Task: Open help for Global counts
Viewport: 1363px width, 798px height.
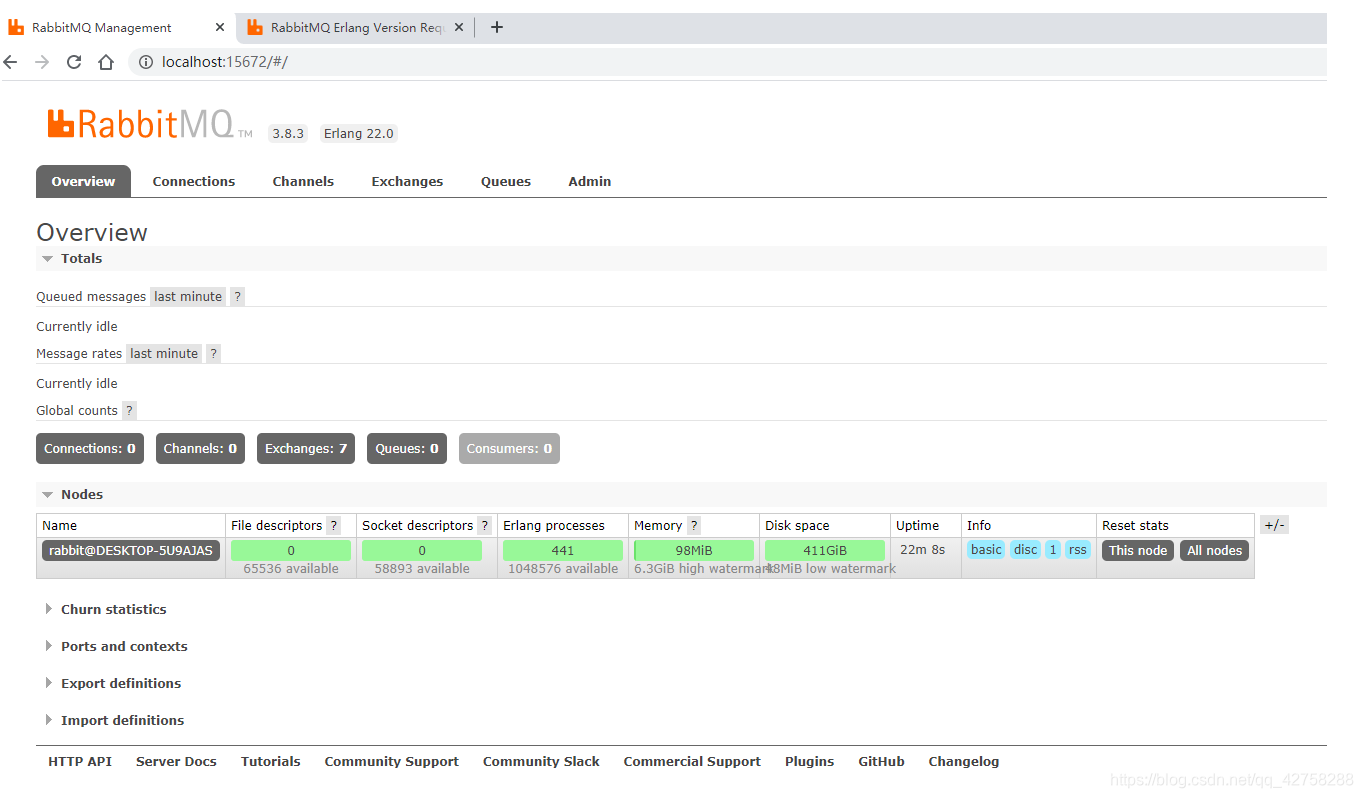Action: pyautogui.click(x=129, y=411)
